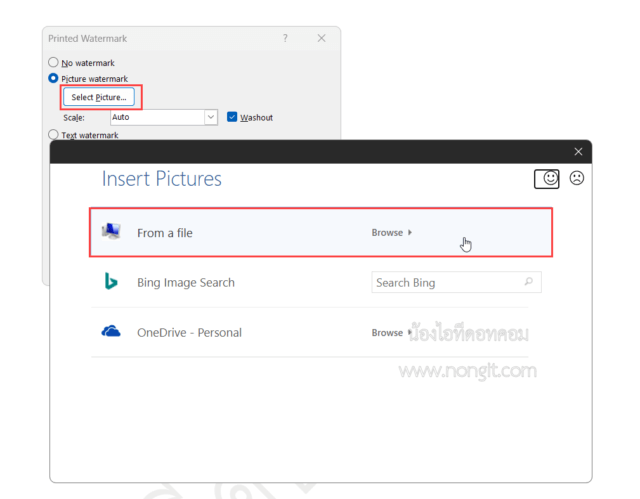
Task: Click the frowning face feedback icon
Action: (x=577, y=178)
